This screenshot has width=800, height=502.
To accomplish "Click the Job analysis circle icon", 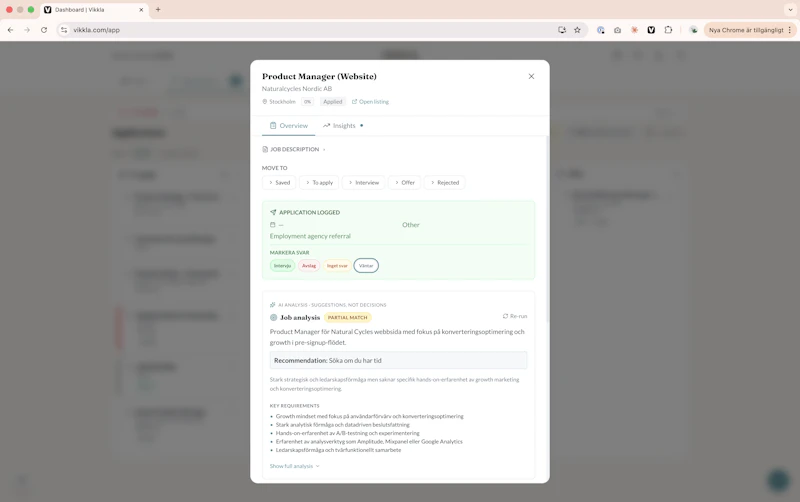I will coord(273,317).
